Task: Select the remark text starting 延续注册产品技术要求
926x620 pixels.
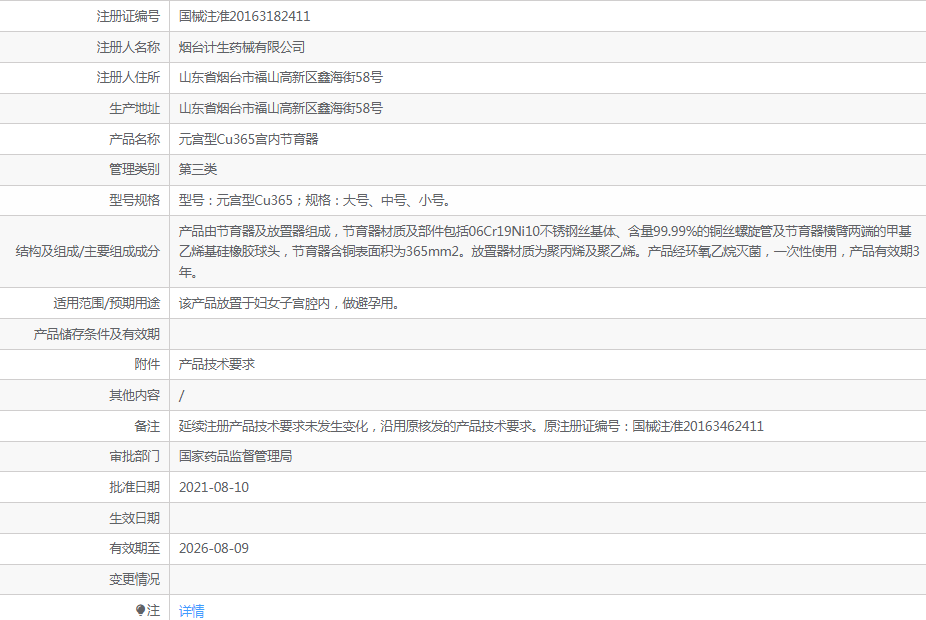Action: (471, 426)
